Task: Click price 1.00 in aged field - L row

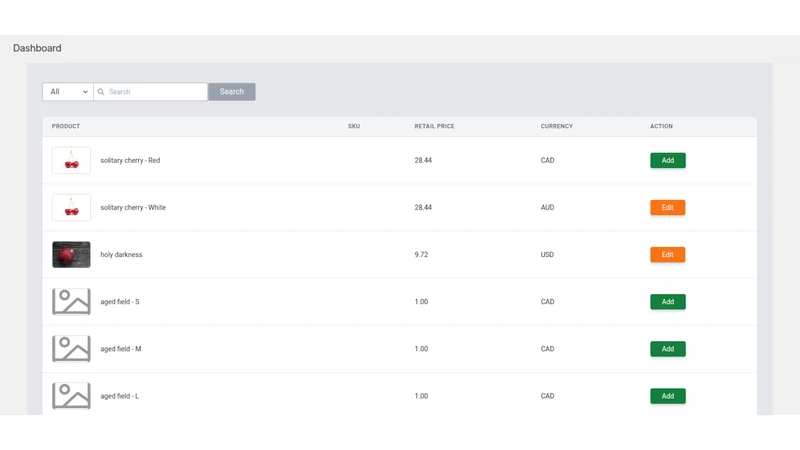Action: coord(421,396)
